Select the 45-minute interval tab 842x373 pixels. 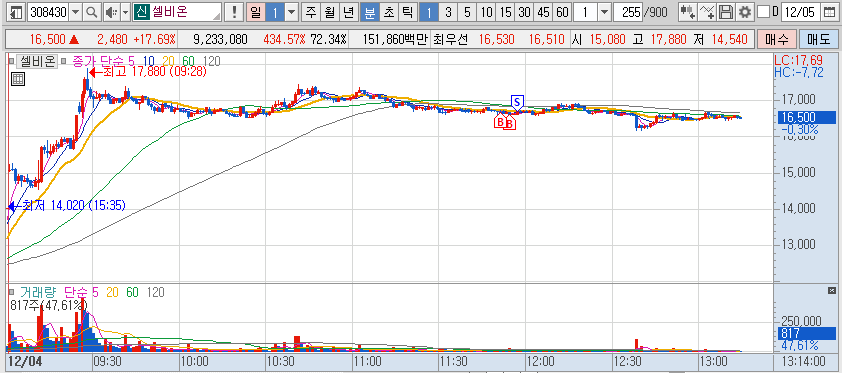pyautogui.click(x=543, y=12)
